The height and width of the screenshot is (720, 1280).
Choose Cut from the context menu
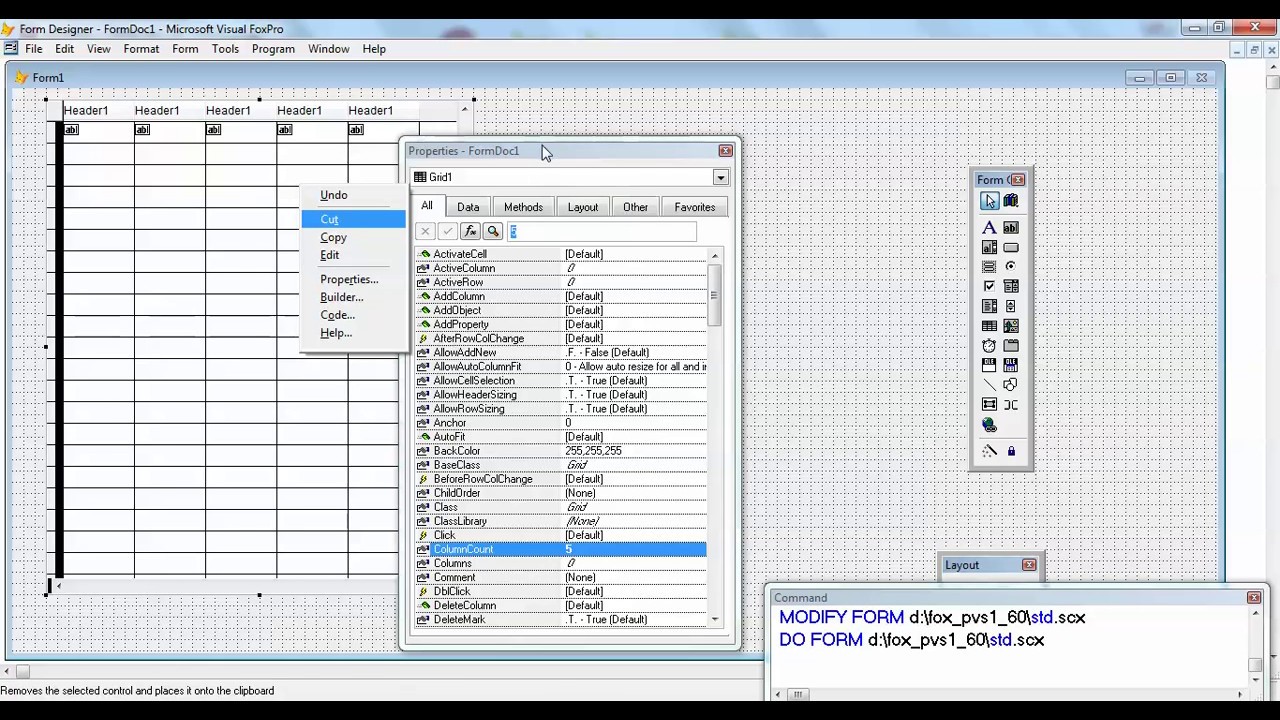tap(354, 219)
